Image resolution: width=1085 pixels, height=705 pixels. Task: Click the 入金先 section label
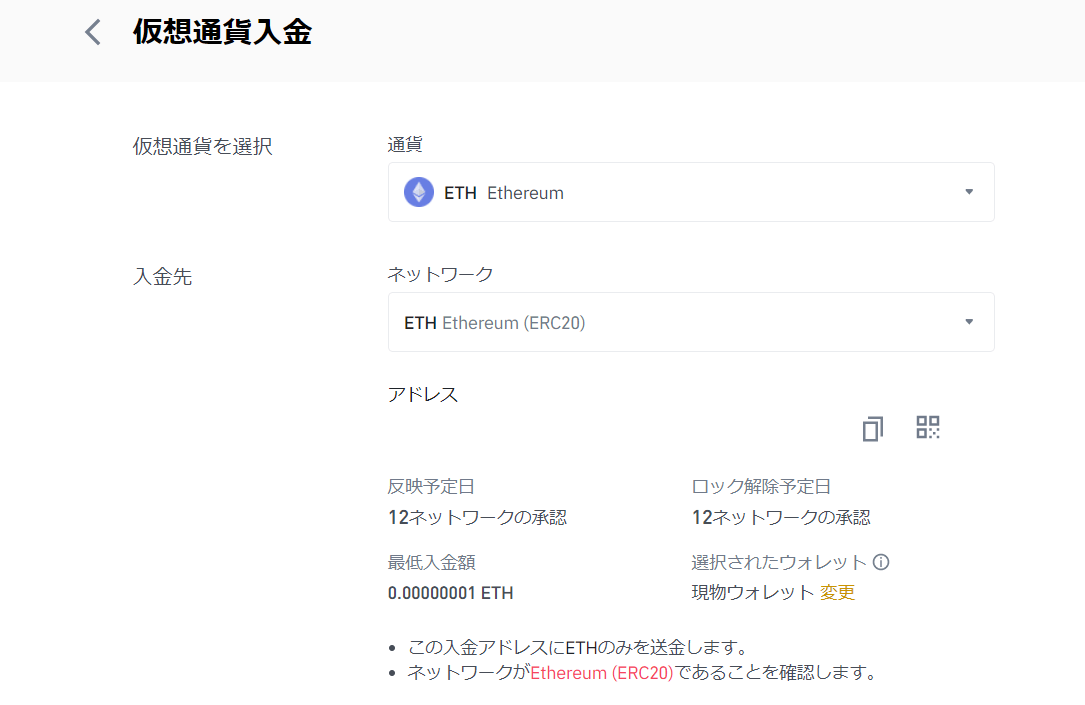(163, 277)
